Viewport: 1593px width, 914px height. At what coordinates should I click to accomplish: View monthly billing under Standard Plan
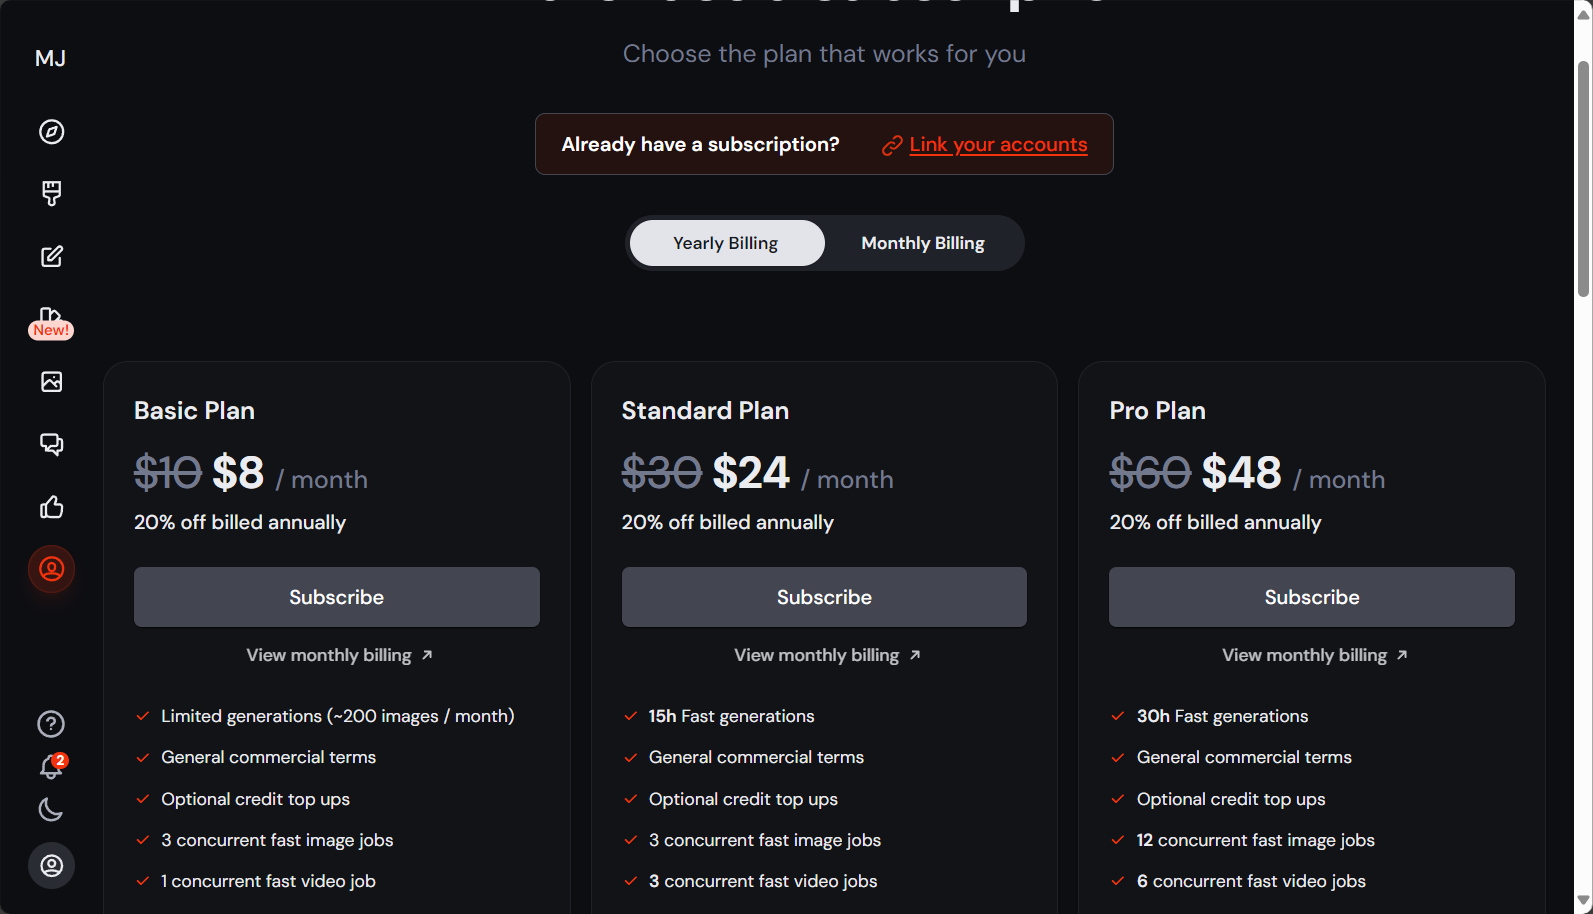tap(827, 655)
